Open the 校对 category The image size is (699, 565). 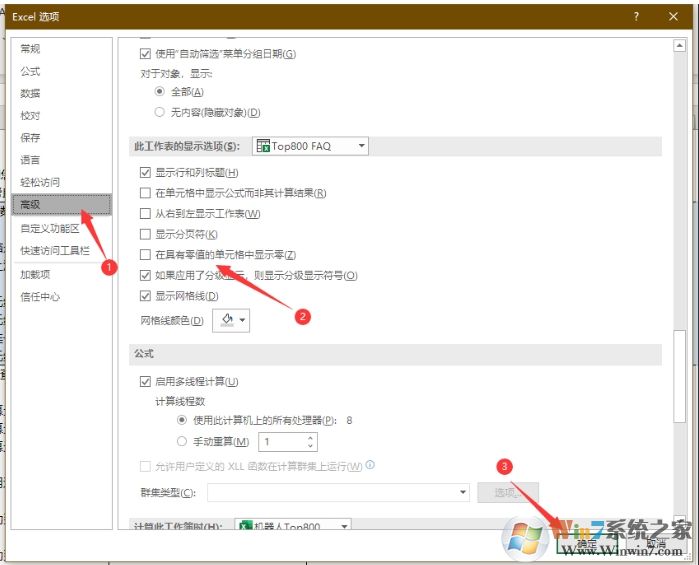pos(30,115)
